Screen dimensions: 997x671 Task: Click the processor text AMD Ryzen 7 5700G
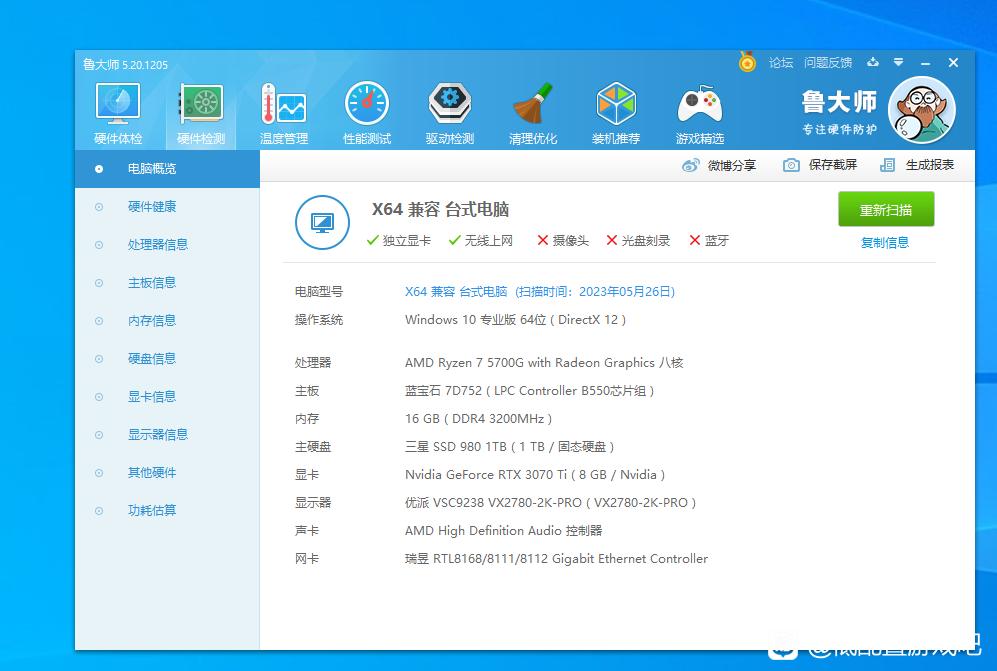pyautogui.click(x=544, y=363)
